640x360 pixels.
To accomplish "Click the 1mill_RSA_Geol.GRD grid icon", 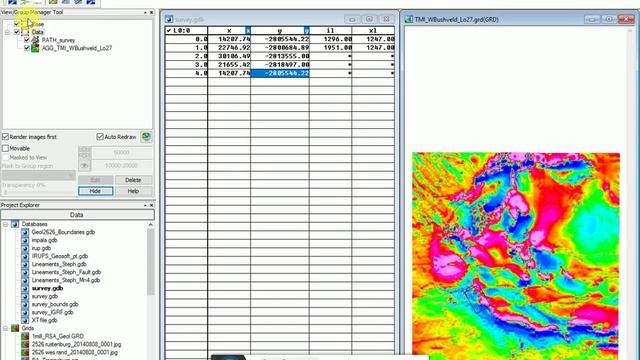I will 25,336.
